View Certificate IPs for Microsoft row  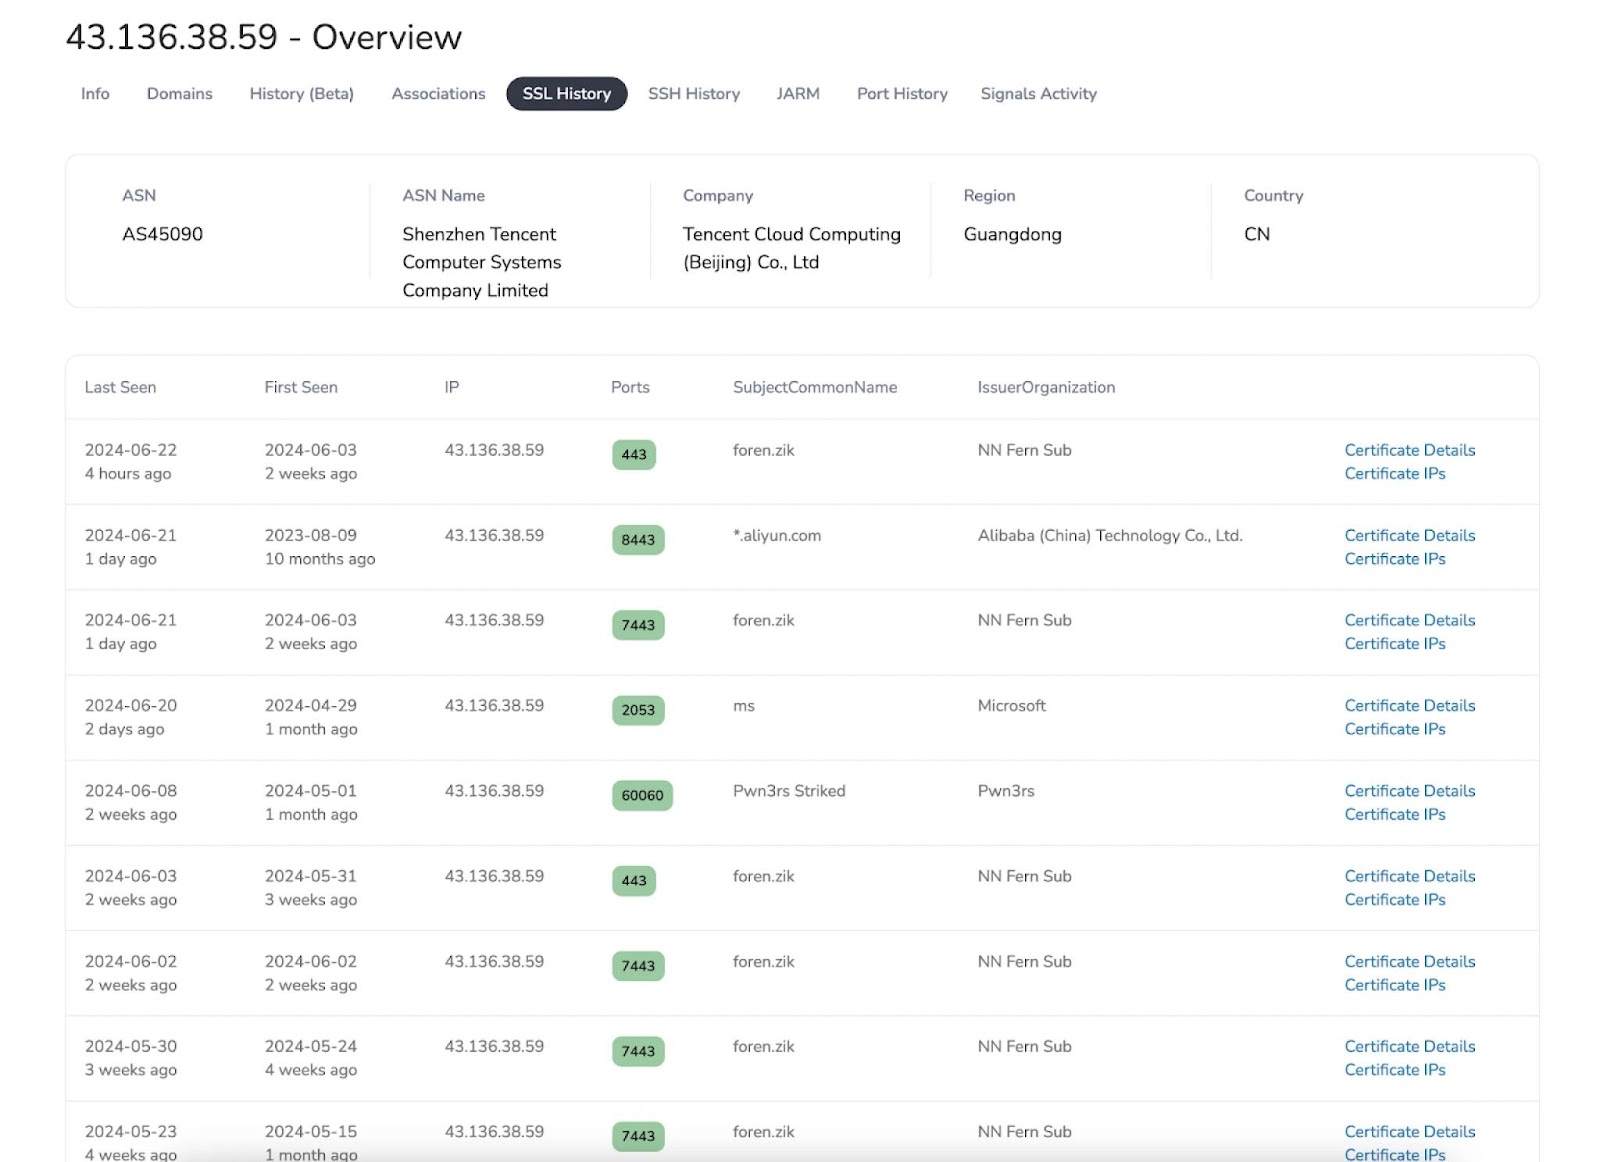coord(1395,729)
